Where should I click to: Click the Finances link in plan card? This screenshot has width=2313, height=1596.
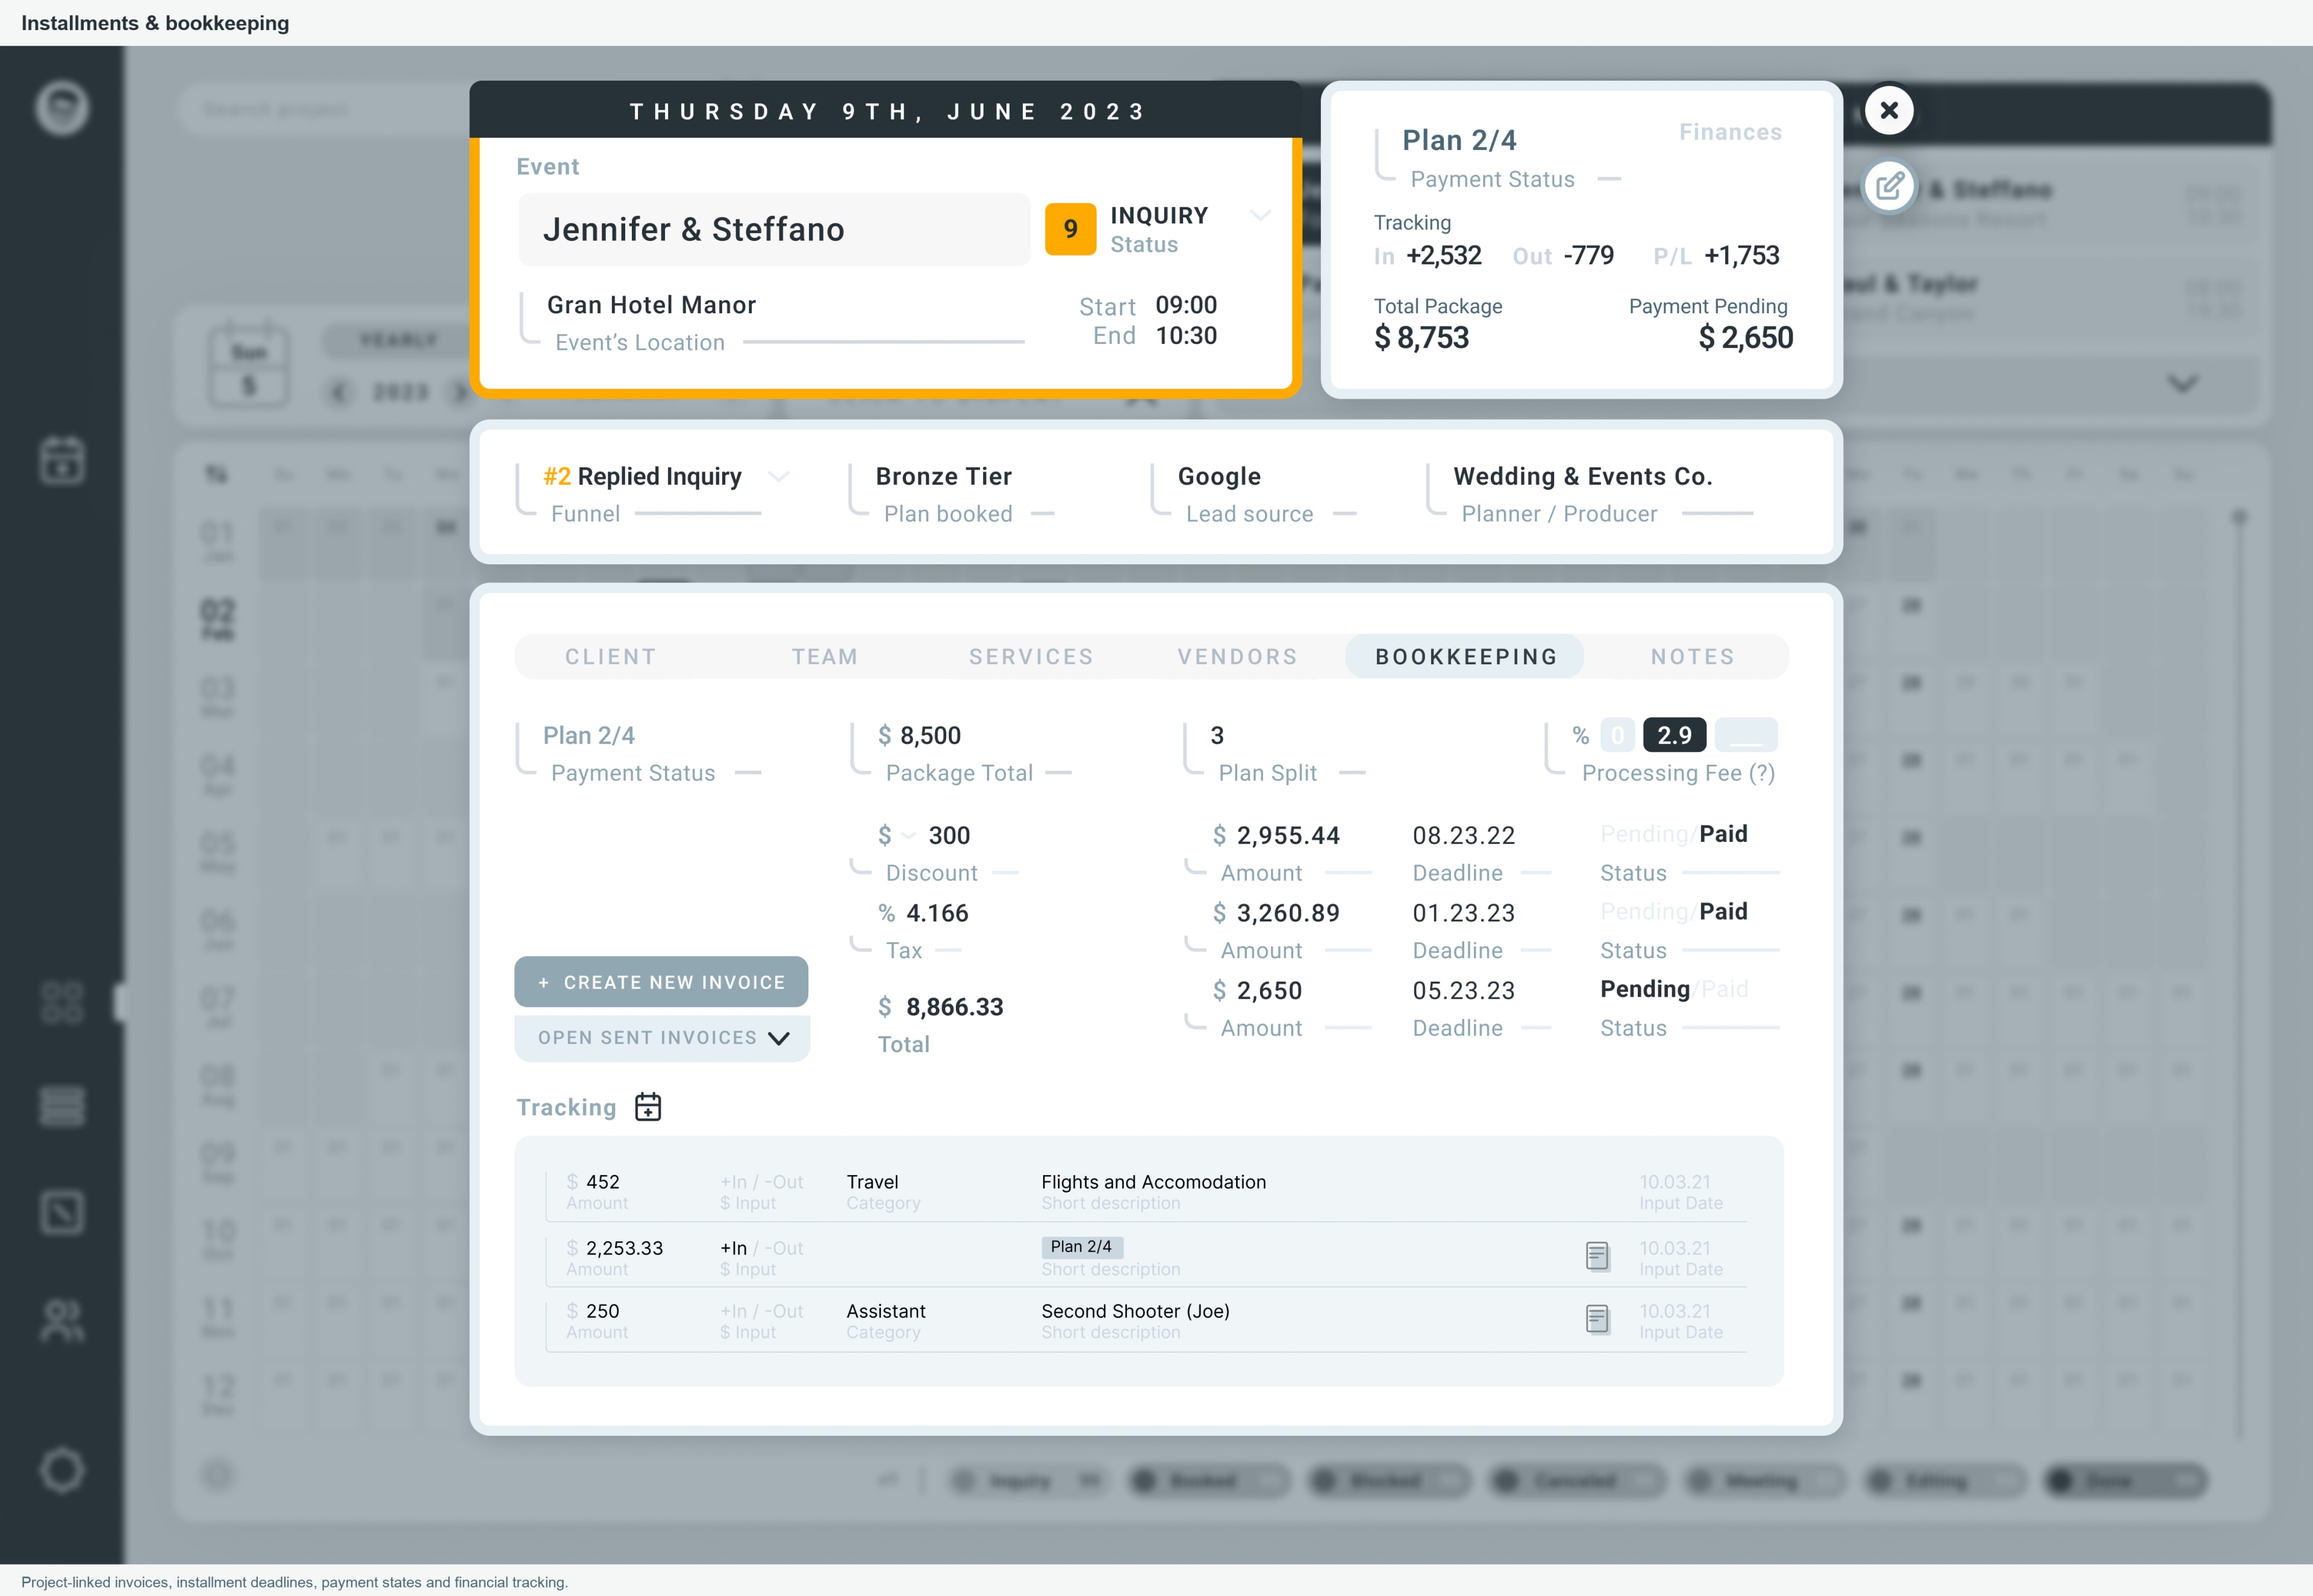pyautogui.click(x=1730, y=132)
